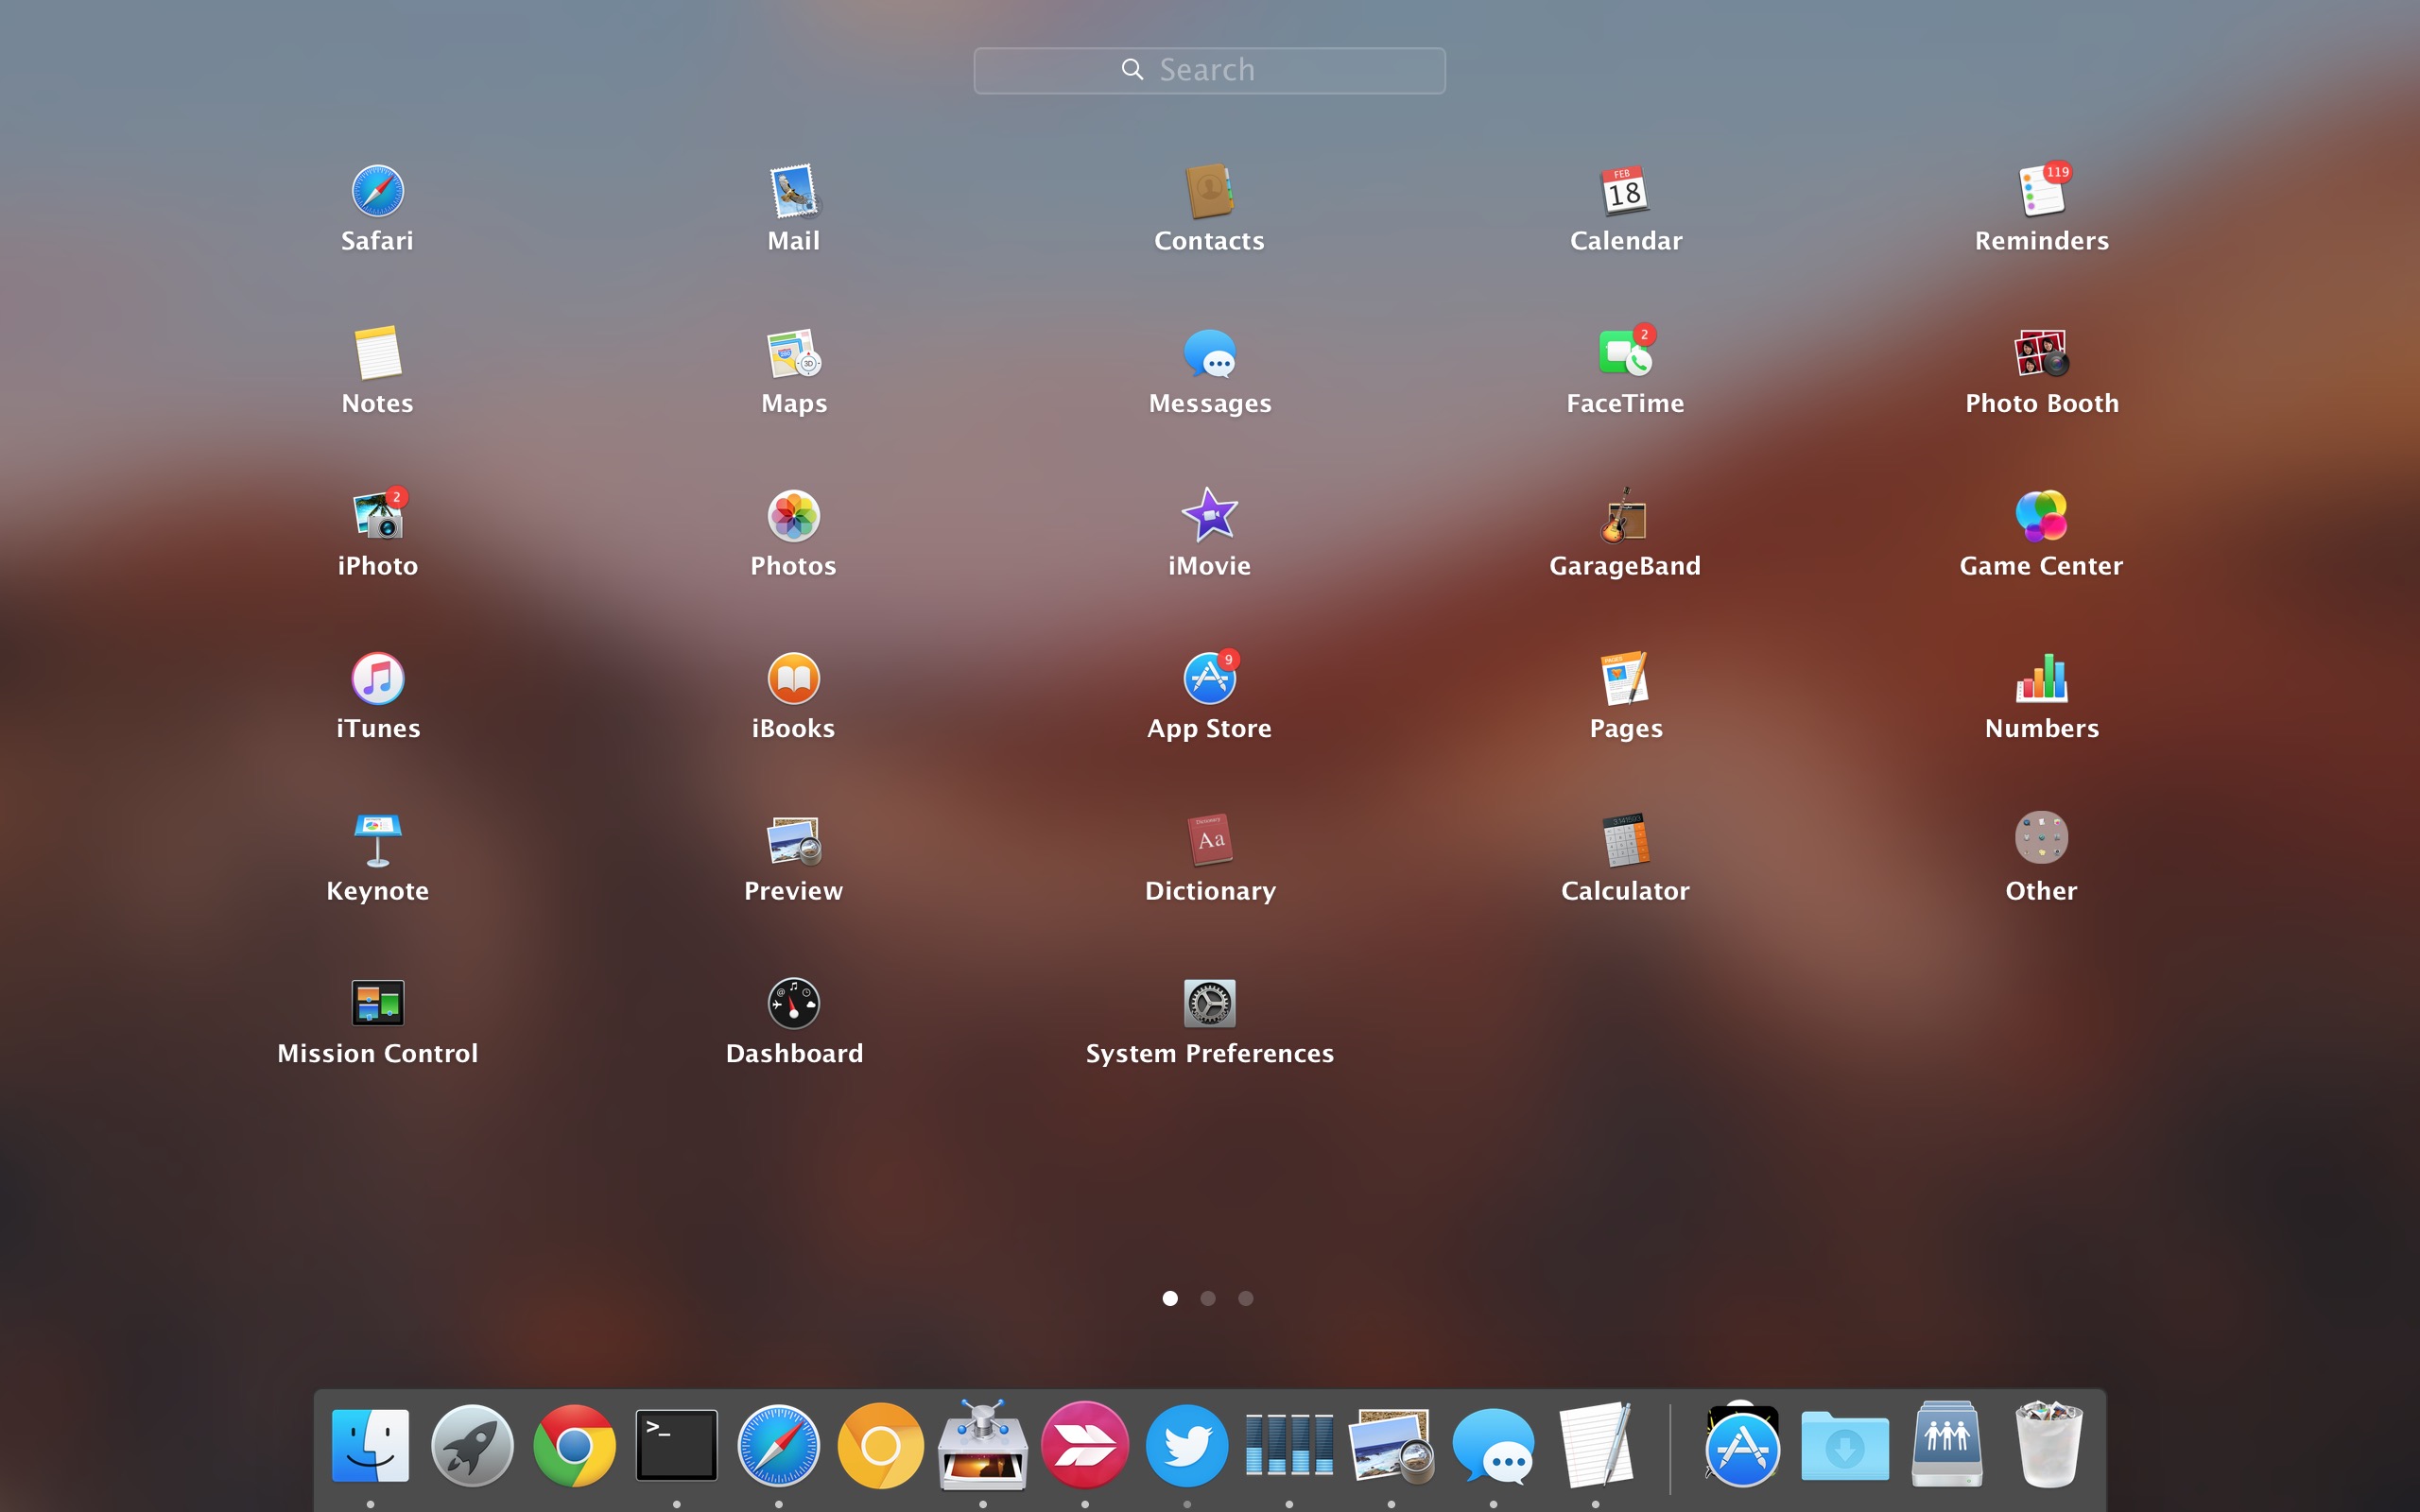Click the Search field at the top
Viewport: 2420px width, 1512px height.
[x=1208, y=69]
